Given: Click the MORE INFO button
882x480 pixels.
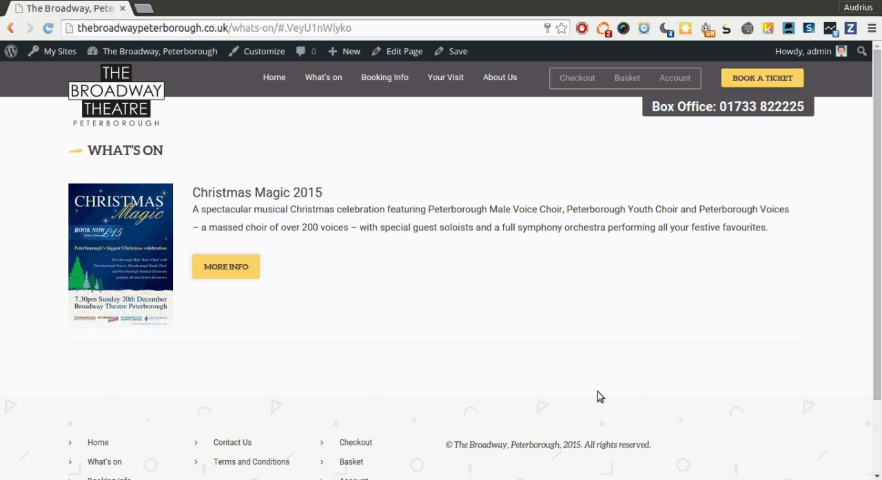Looking at the screenshot, I should click(226, 267).
